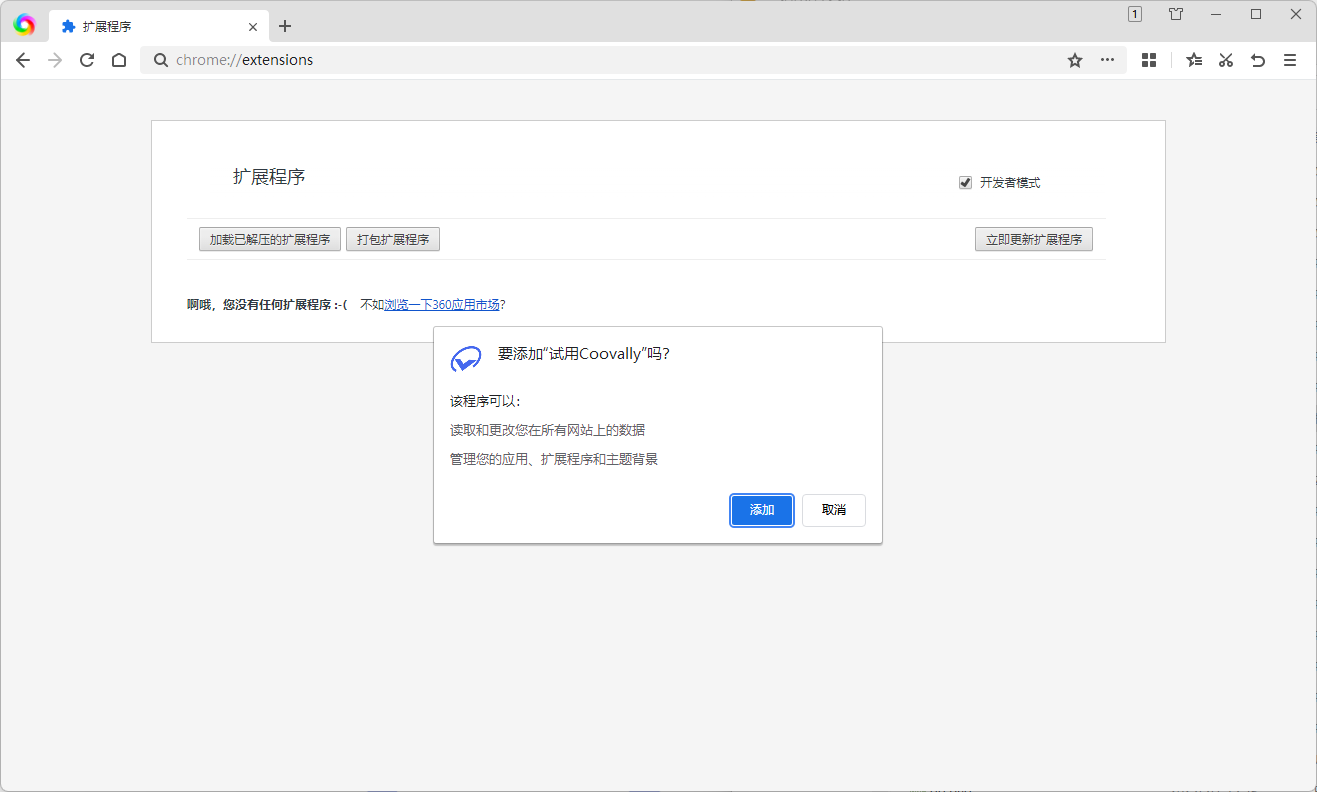Close the 扩展程序 tab
The height and width of the screenshot is (792, 1317).
click(254, 26)
